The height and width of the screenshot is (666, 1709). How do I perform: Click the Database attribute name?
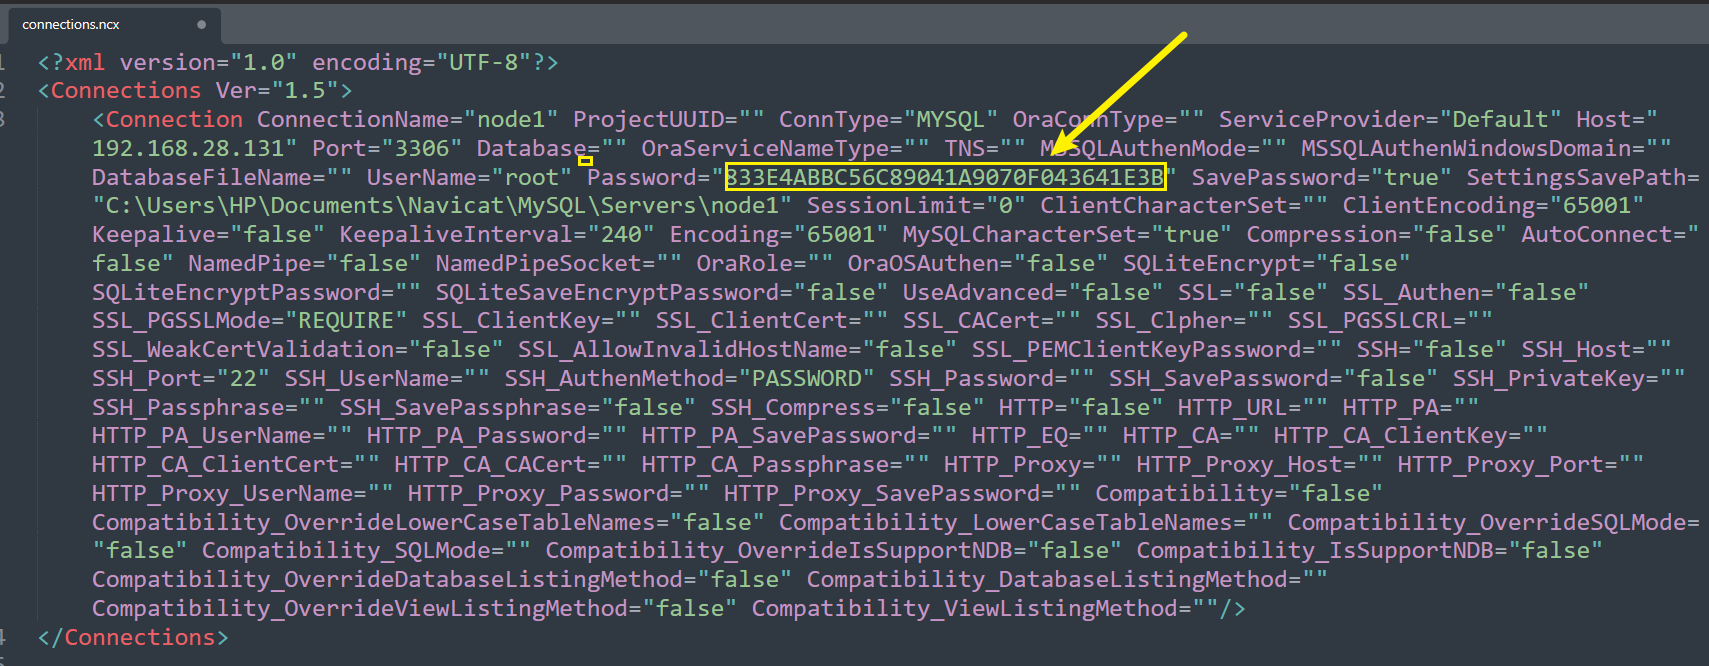click(531, 148)
